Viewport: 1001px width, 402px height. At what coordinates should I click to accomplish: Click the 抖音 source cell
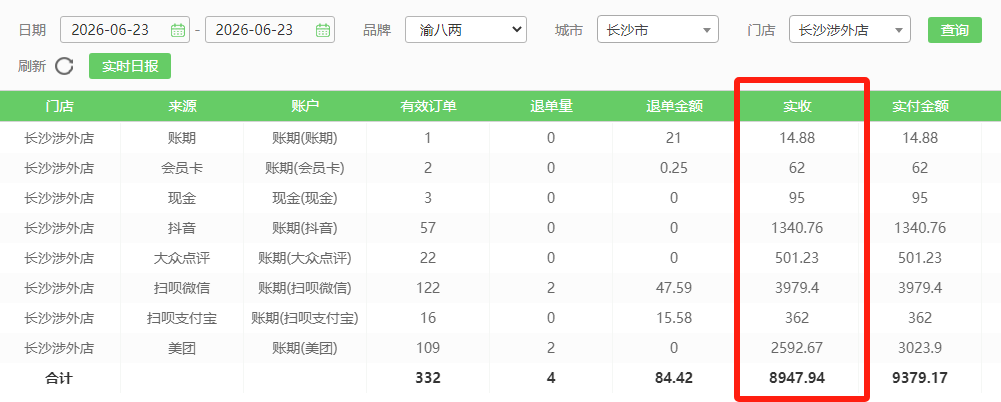(182, 228)
